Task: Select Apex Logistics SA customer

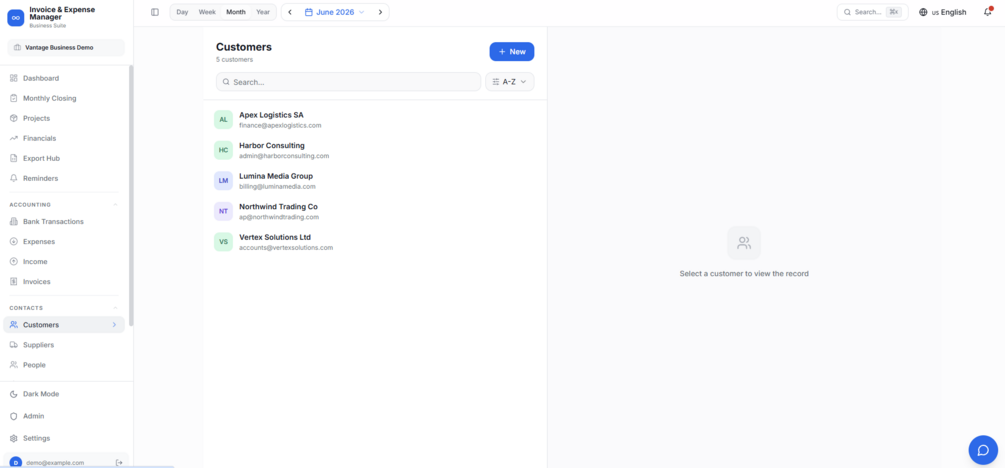Action: pos(375,119)
